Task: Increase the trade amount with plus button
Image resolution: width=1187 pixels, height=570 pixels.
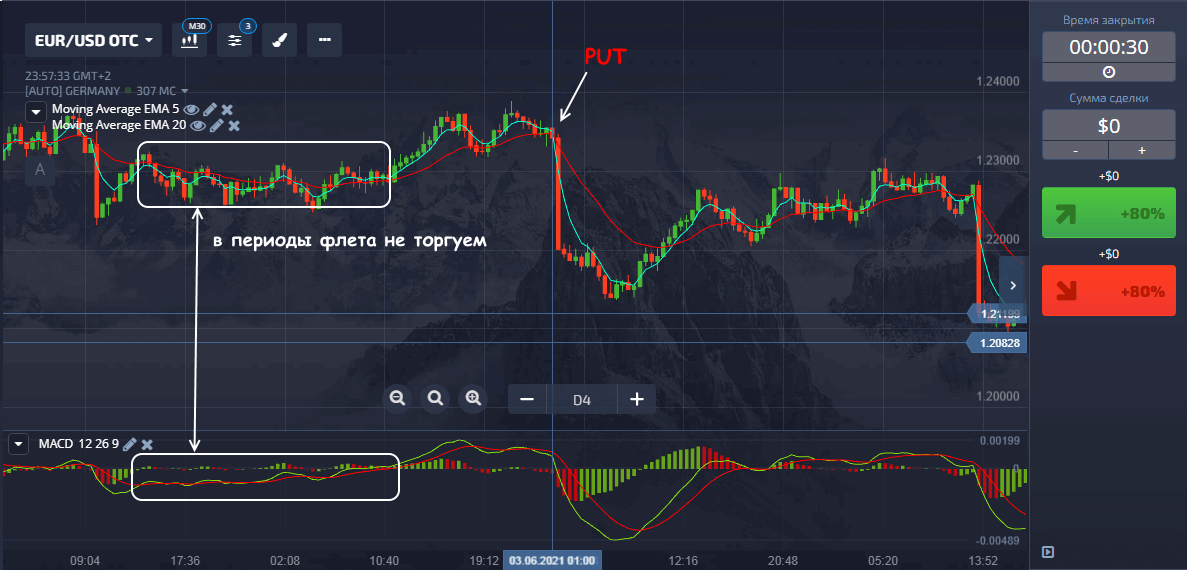Action: pyautogui.click(x=1141, y=150)
